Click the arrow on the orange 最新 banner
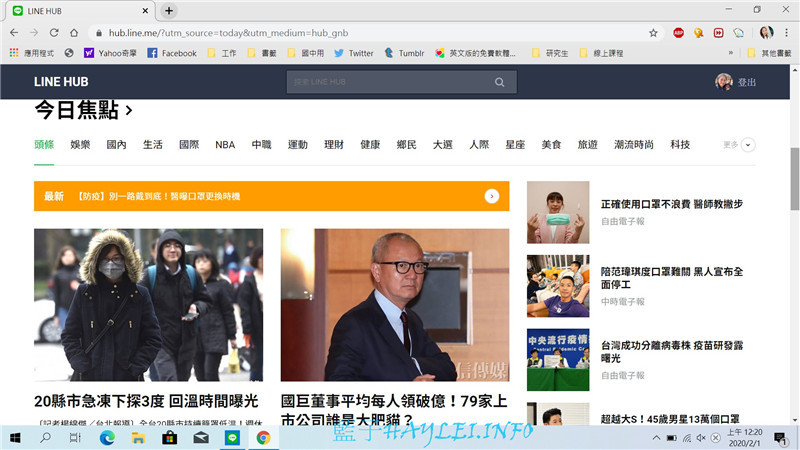The width and height of the screenshot is (800, 450). [x=491, y=196]
